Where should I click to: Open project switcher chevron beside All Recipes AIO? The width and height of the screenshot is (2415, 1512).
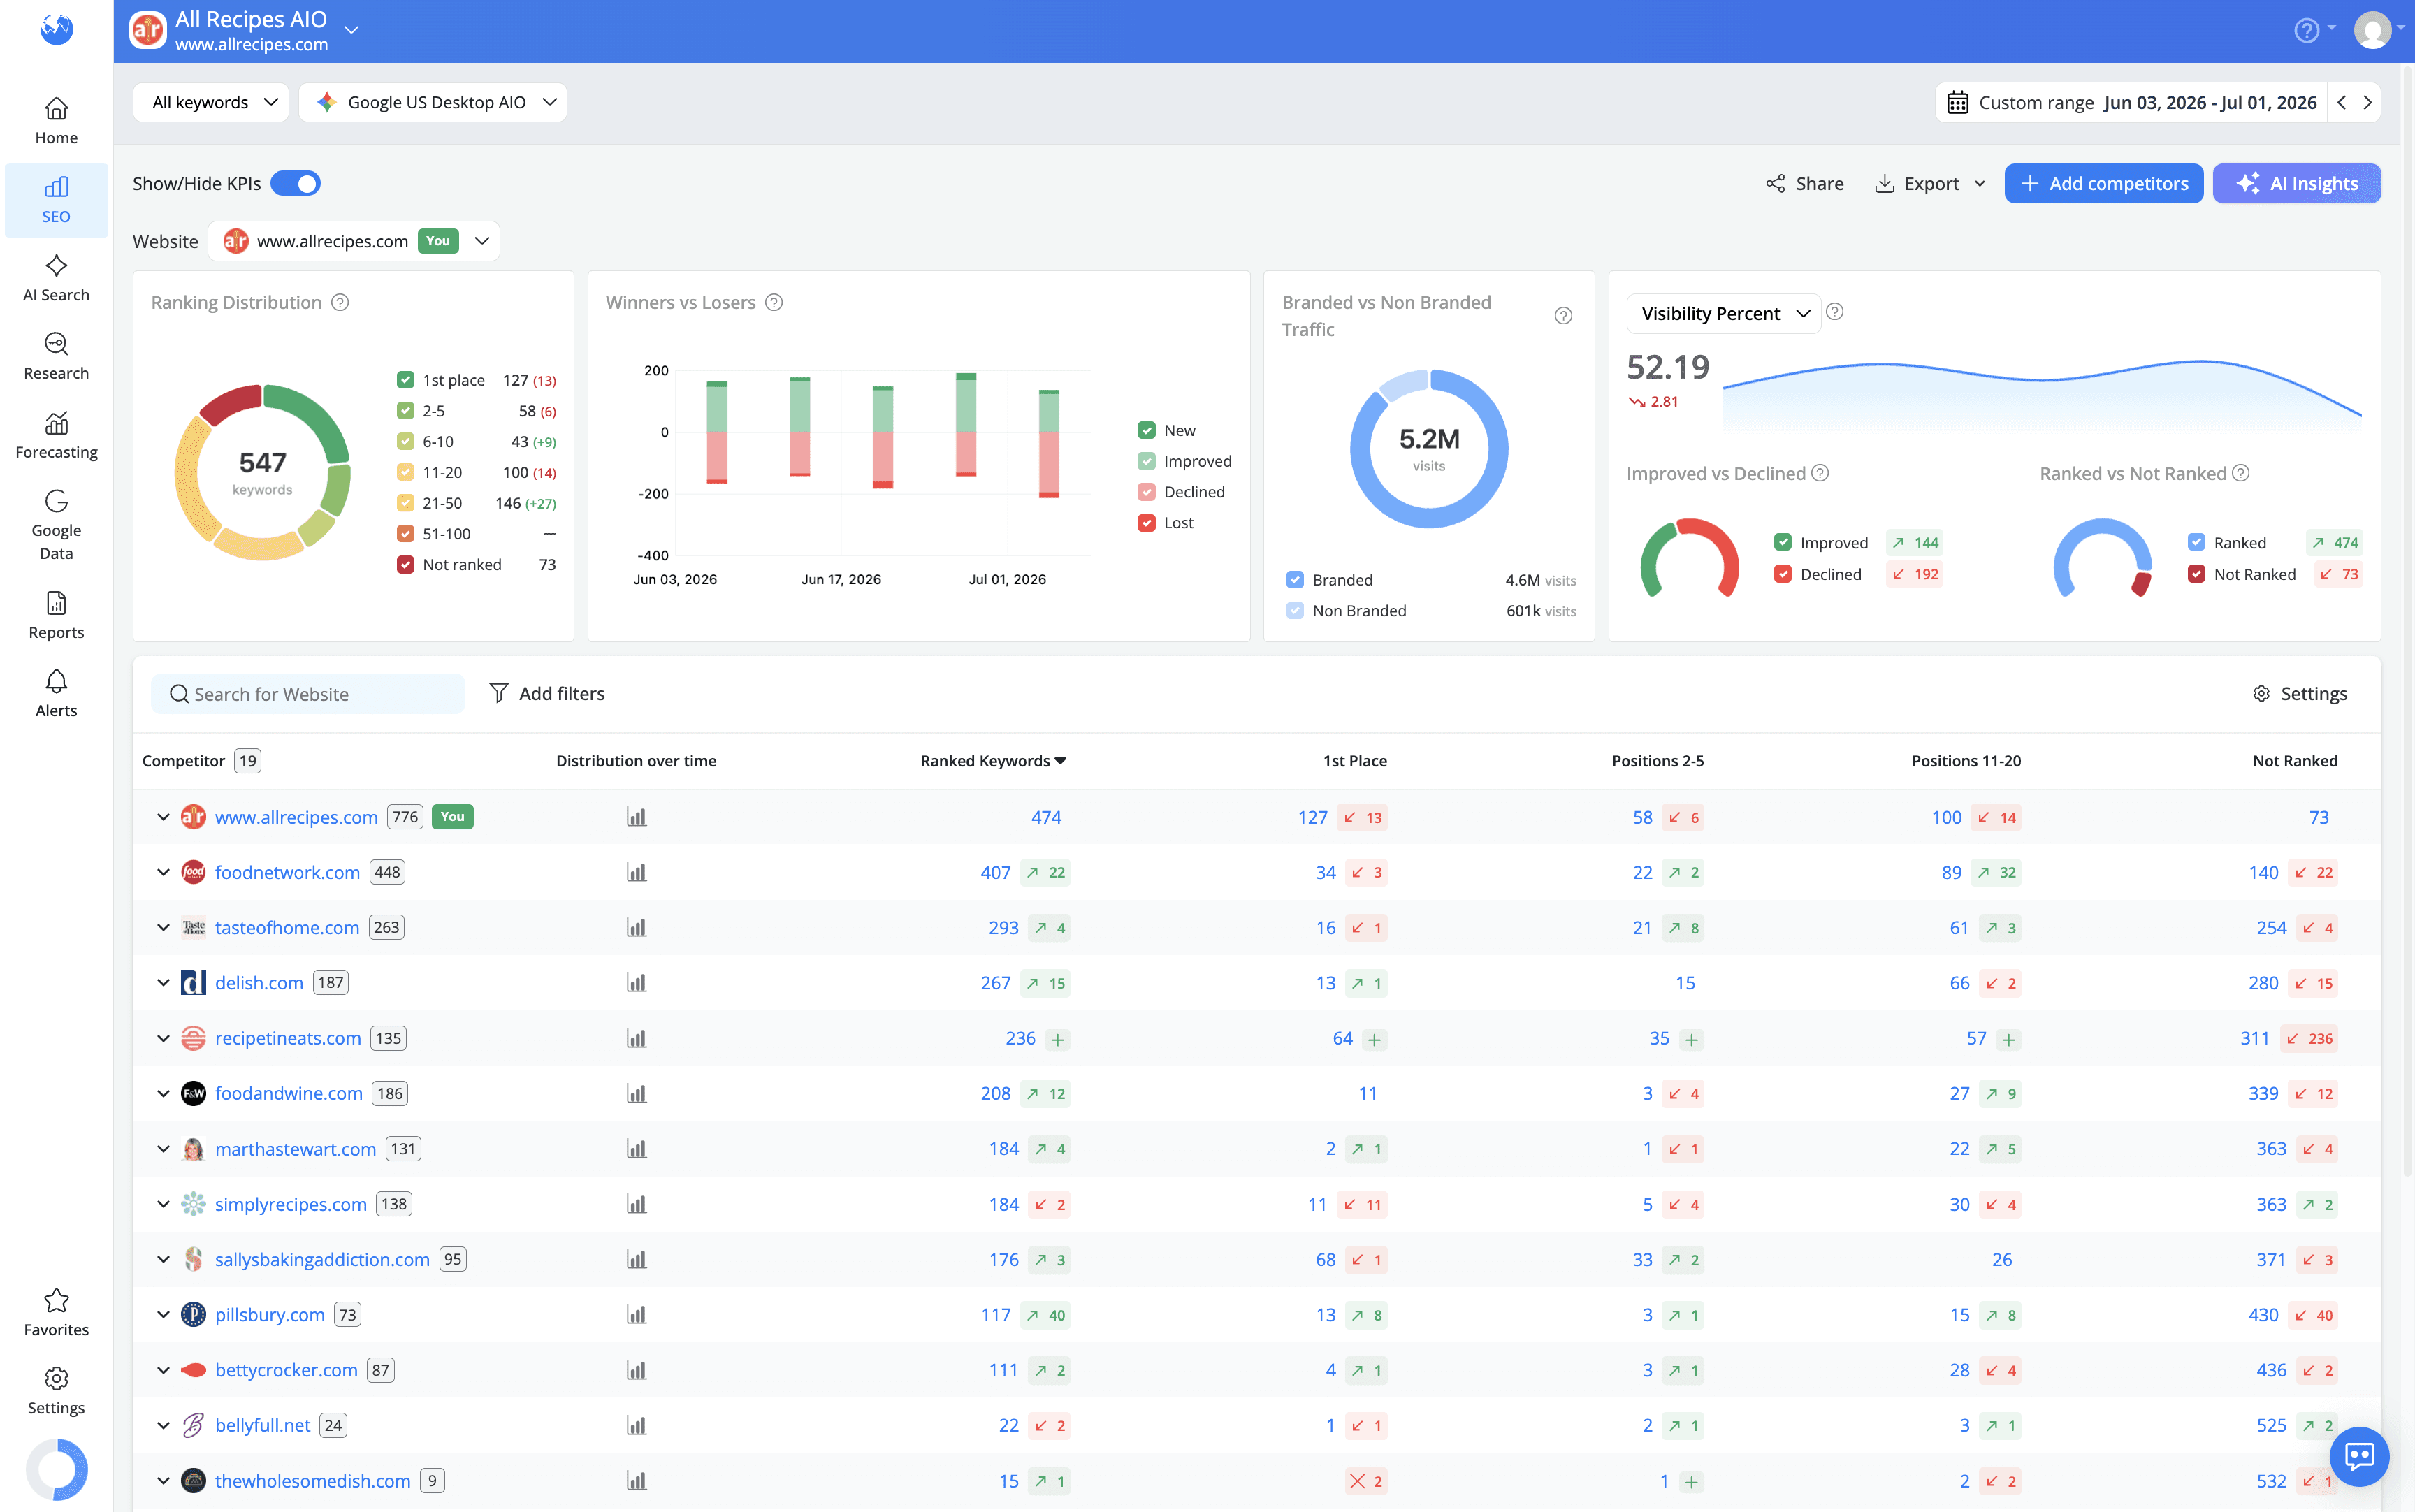[x=351, y=30]
